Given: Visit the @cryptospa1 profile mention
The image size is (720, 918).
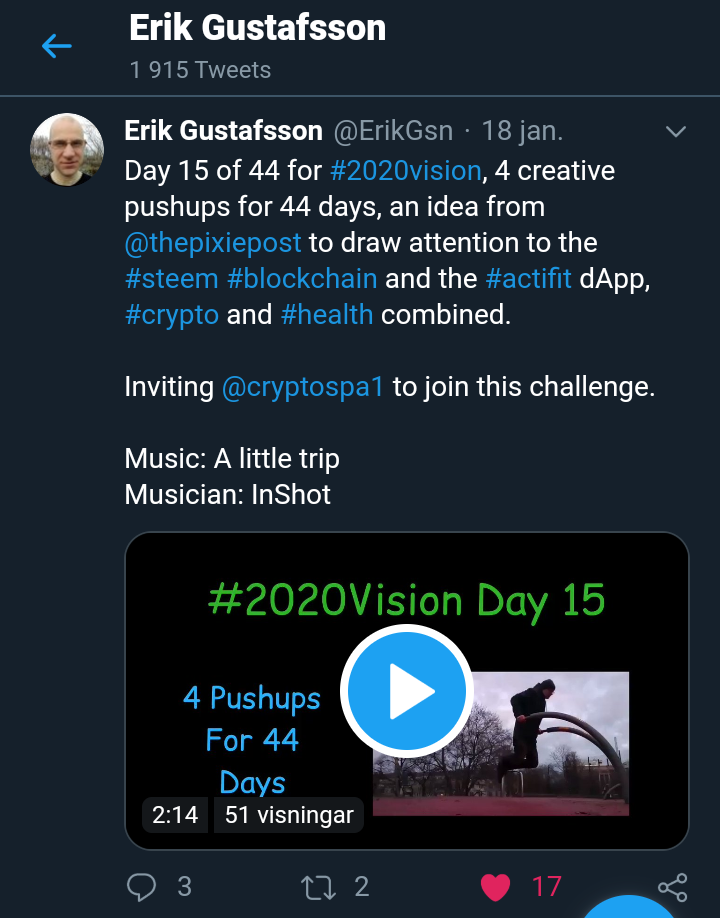Looking at the screenshot, I should (x=303, y=387).
